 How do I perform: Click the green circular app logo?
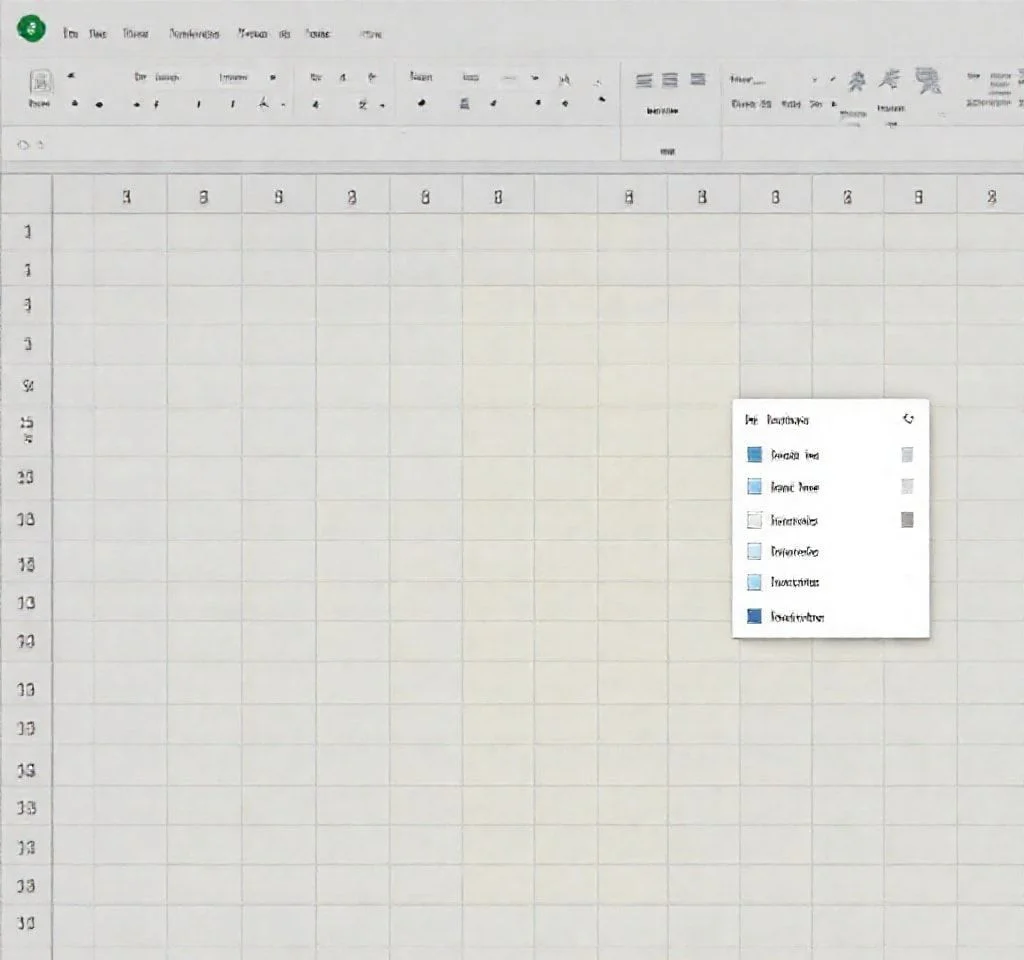click(x=33, y=30)
